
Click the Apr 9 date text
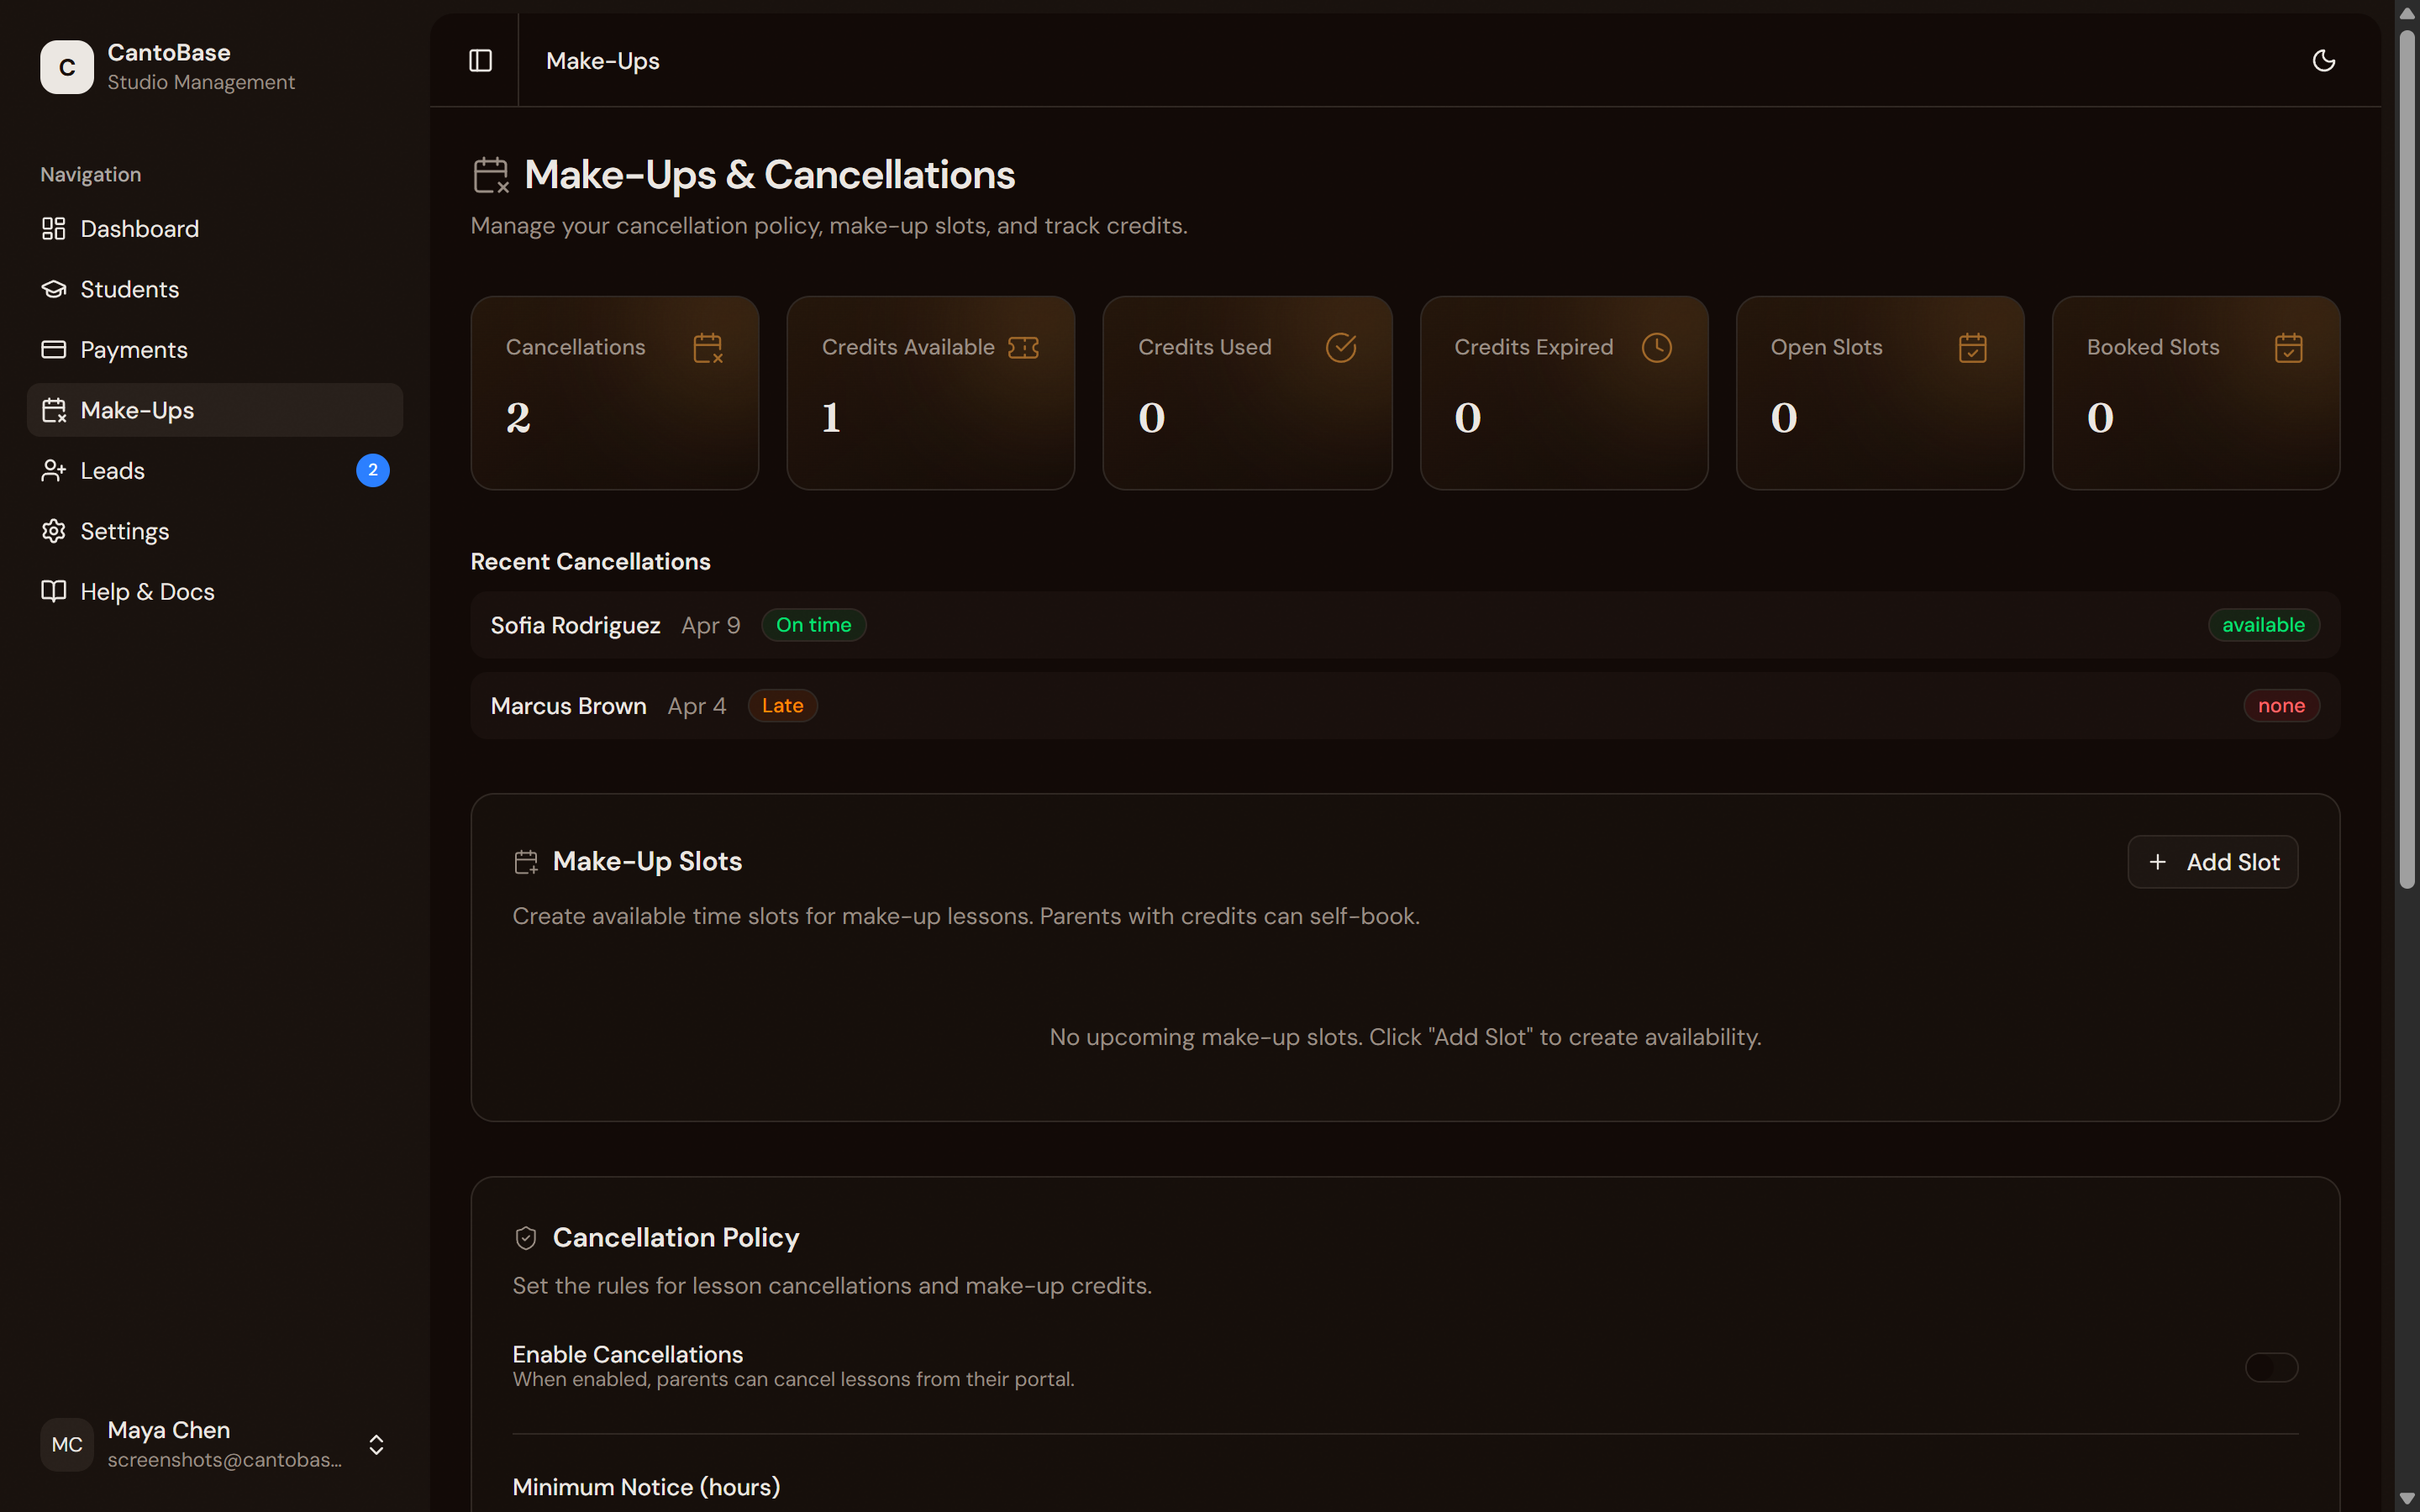click(711, 626)
